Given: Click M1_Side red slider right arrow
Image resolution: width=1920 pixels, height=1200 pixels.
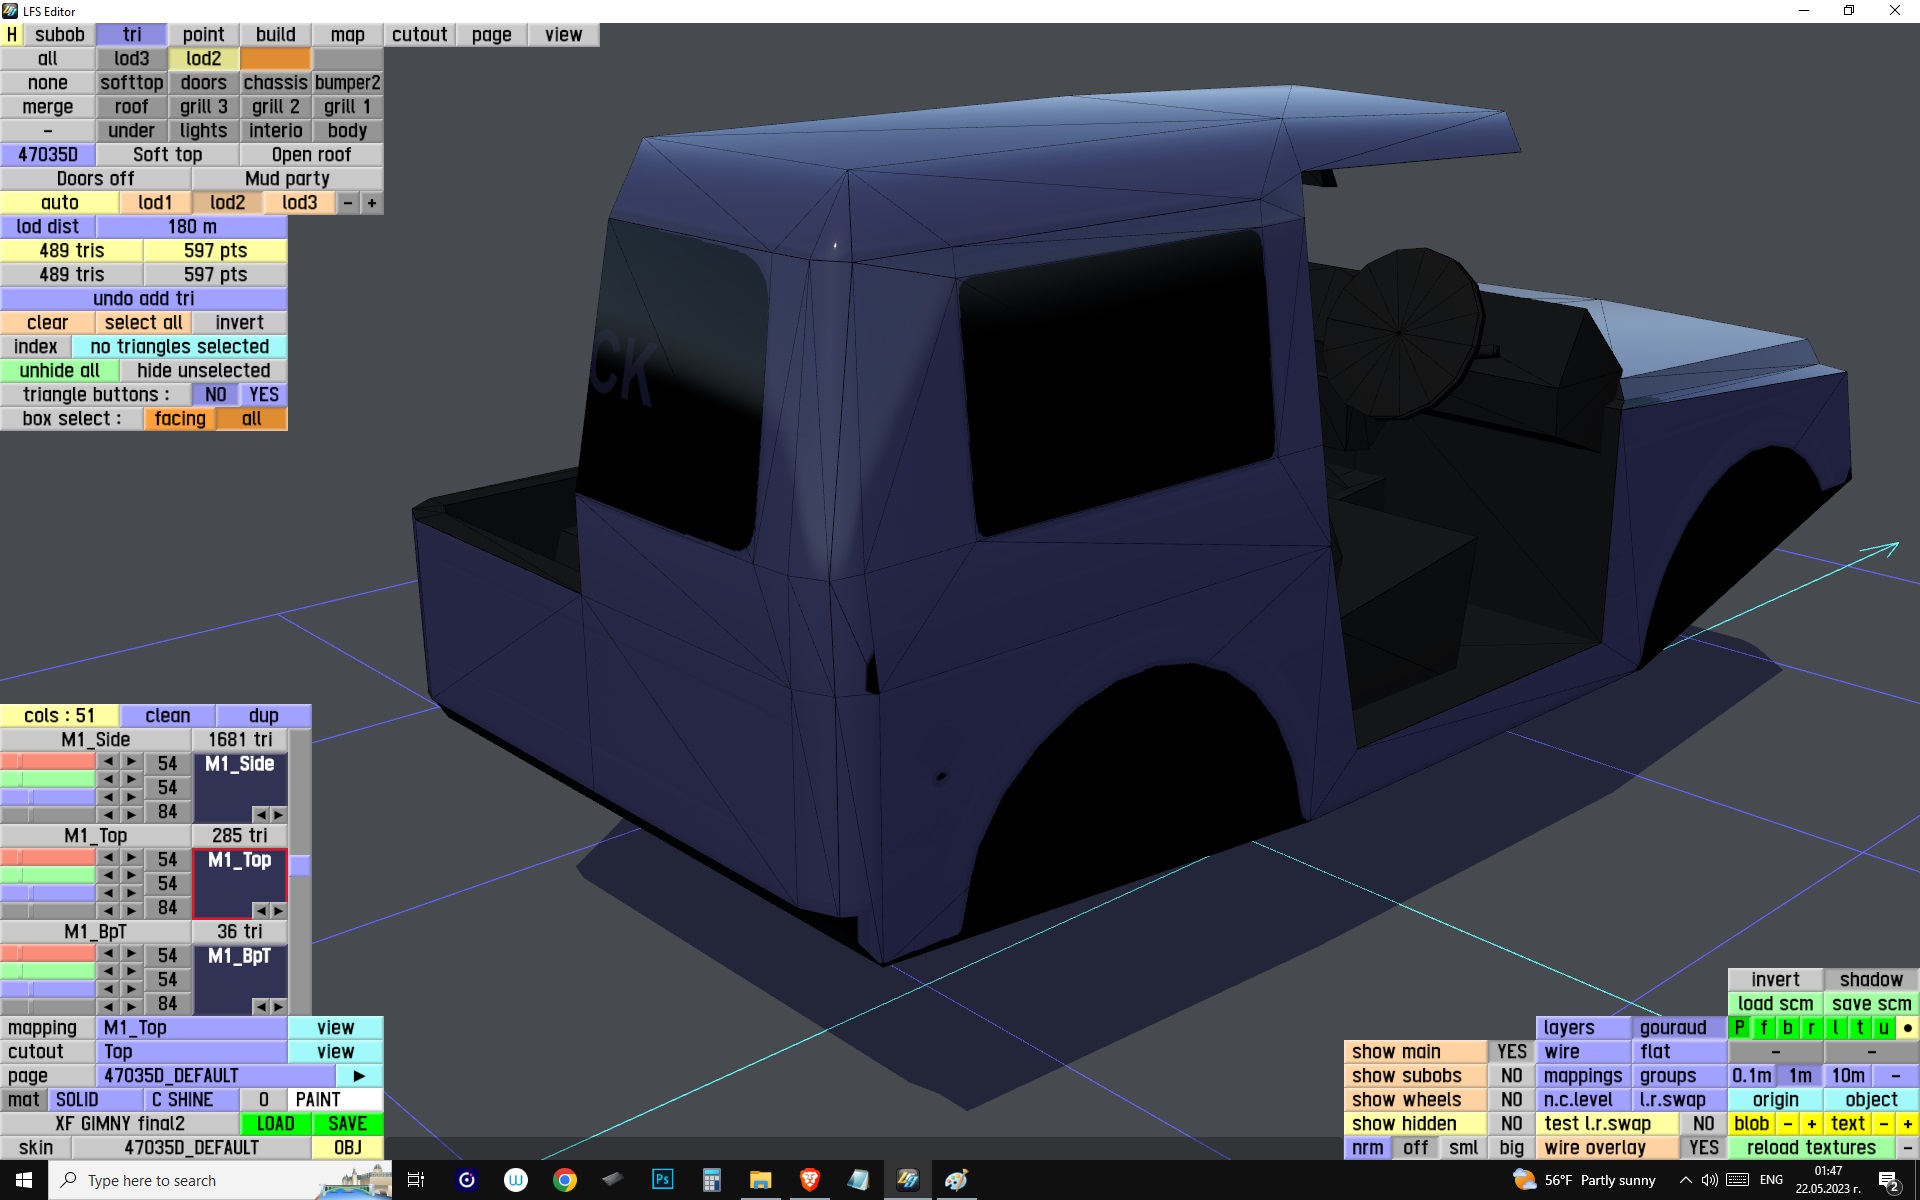Looking at the screenshot, I should [x=131, y=762].
